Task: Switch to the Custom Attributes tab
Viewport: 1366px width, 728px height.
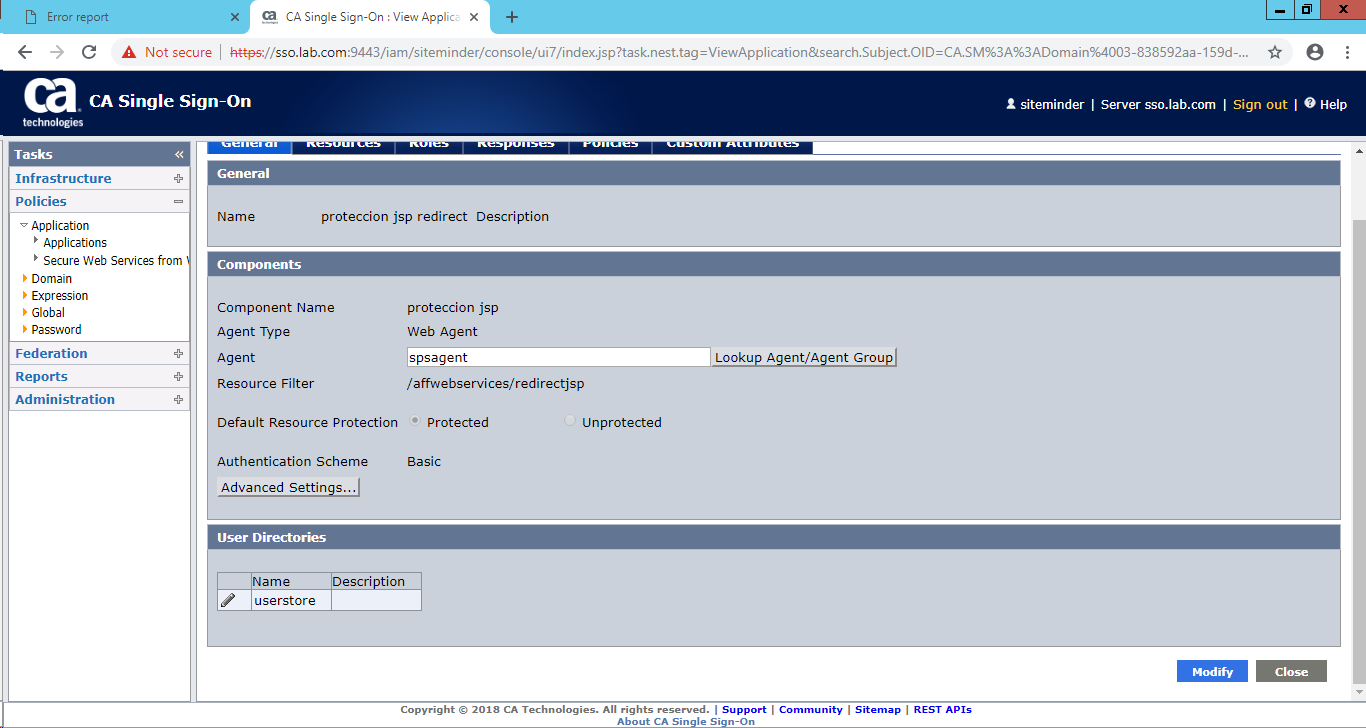Action: [733, 144]
